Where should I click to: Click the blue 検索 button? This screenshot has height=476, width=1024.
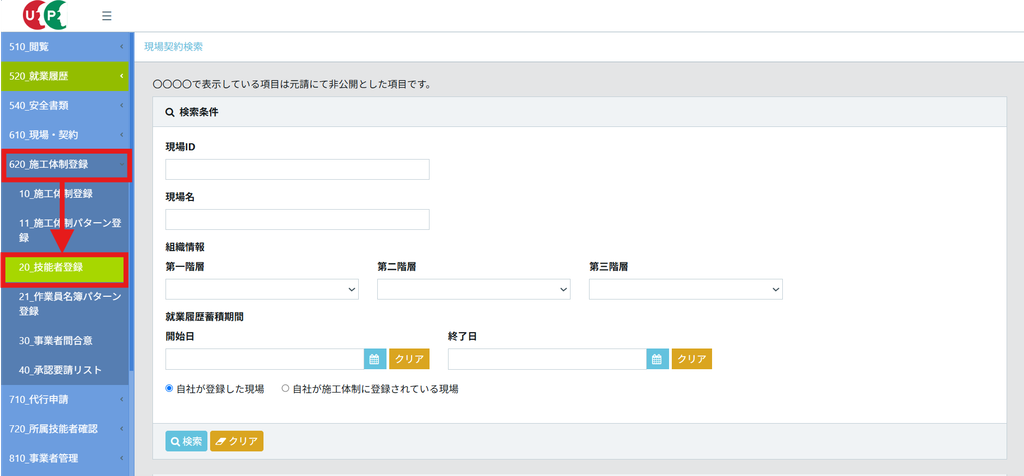click(186, 441)
